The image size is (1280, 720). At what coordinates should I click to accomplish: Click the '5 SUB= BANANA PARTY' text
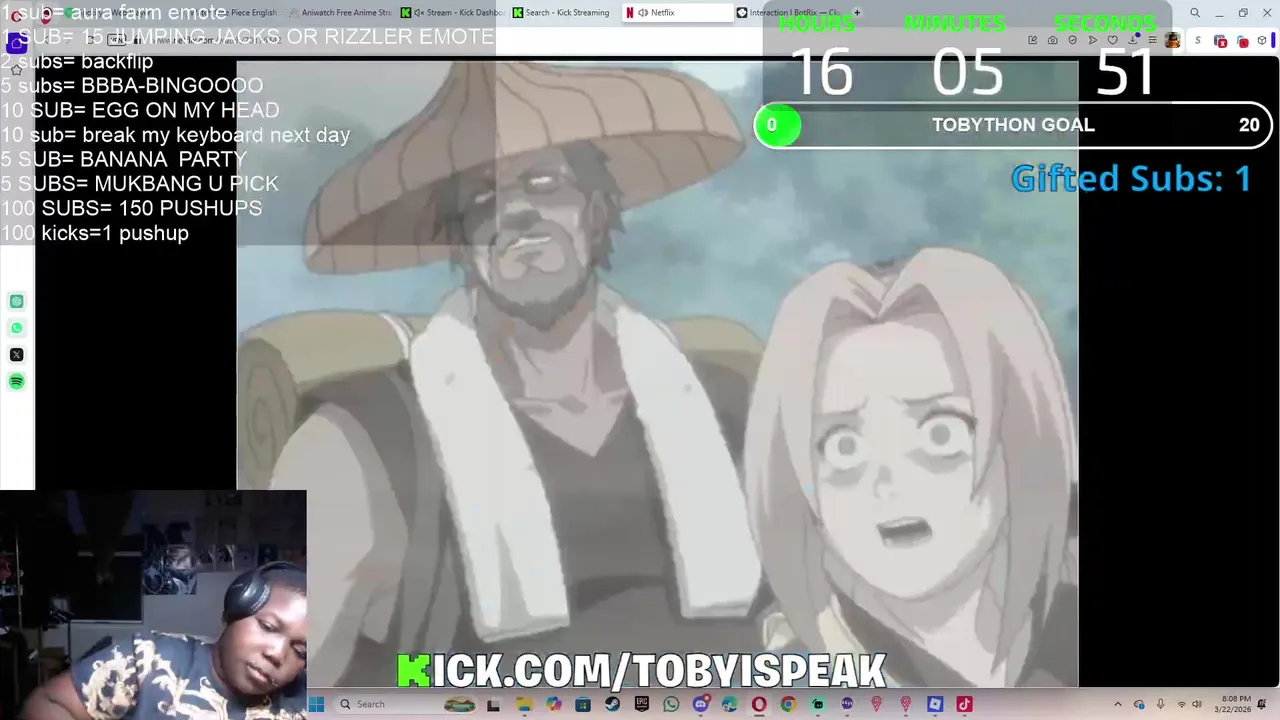coord(123,159)
